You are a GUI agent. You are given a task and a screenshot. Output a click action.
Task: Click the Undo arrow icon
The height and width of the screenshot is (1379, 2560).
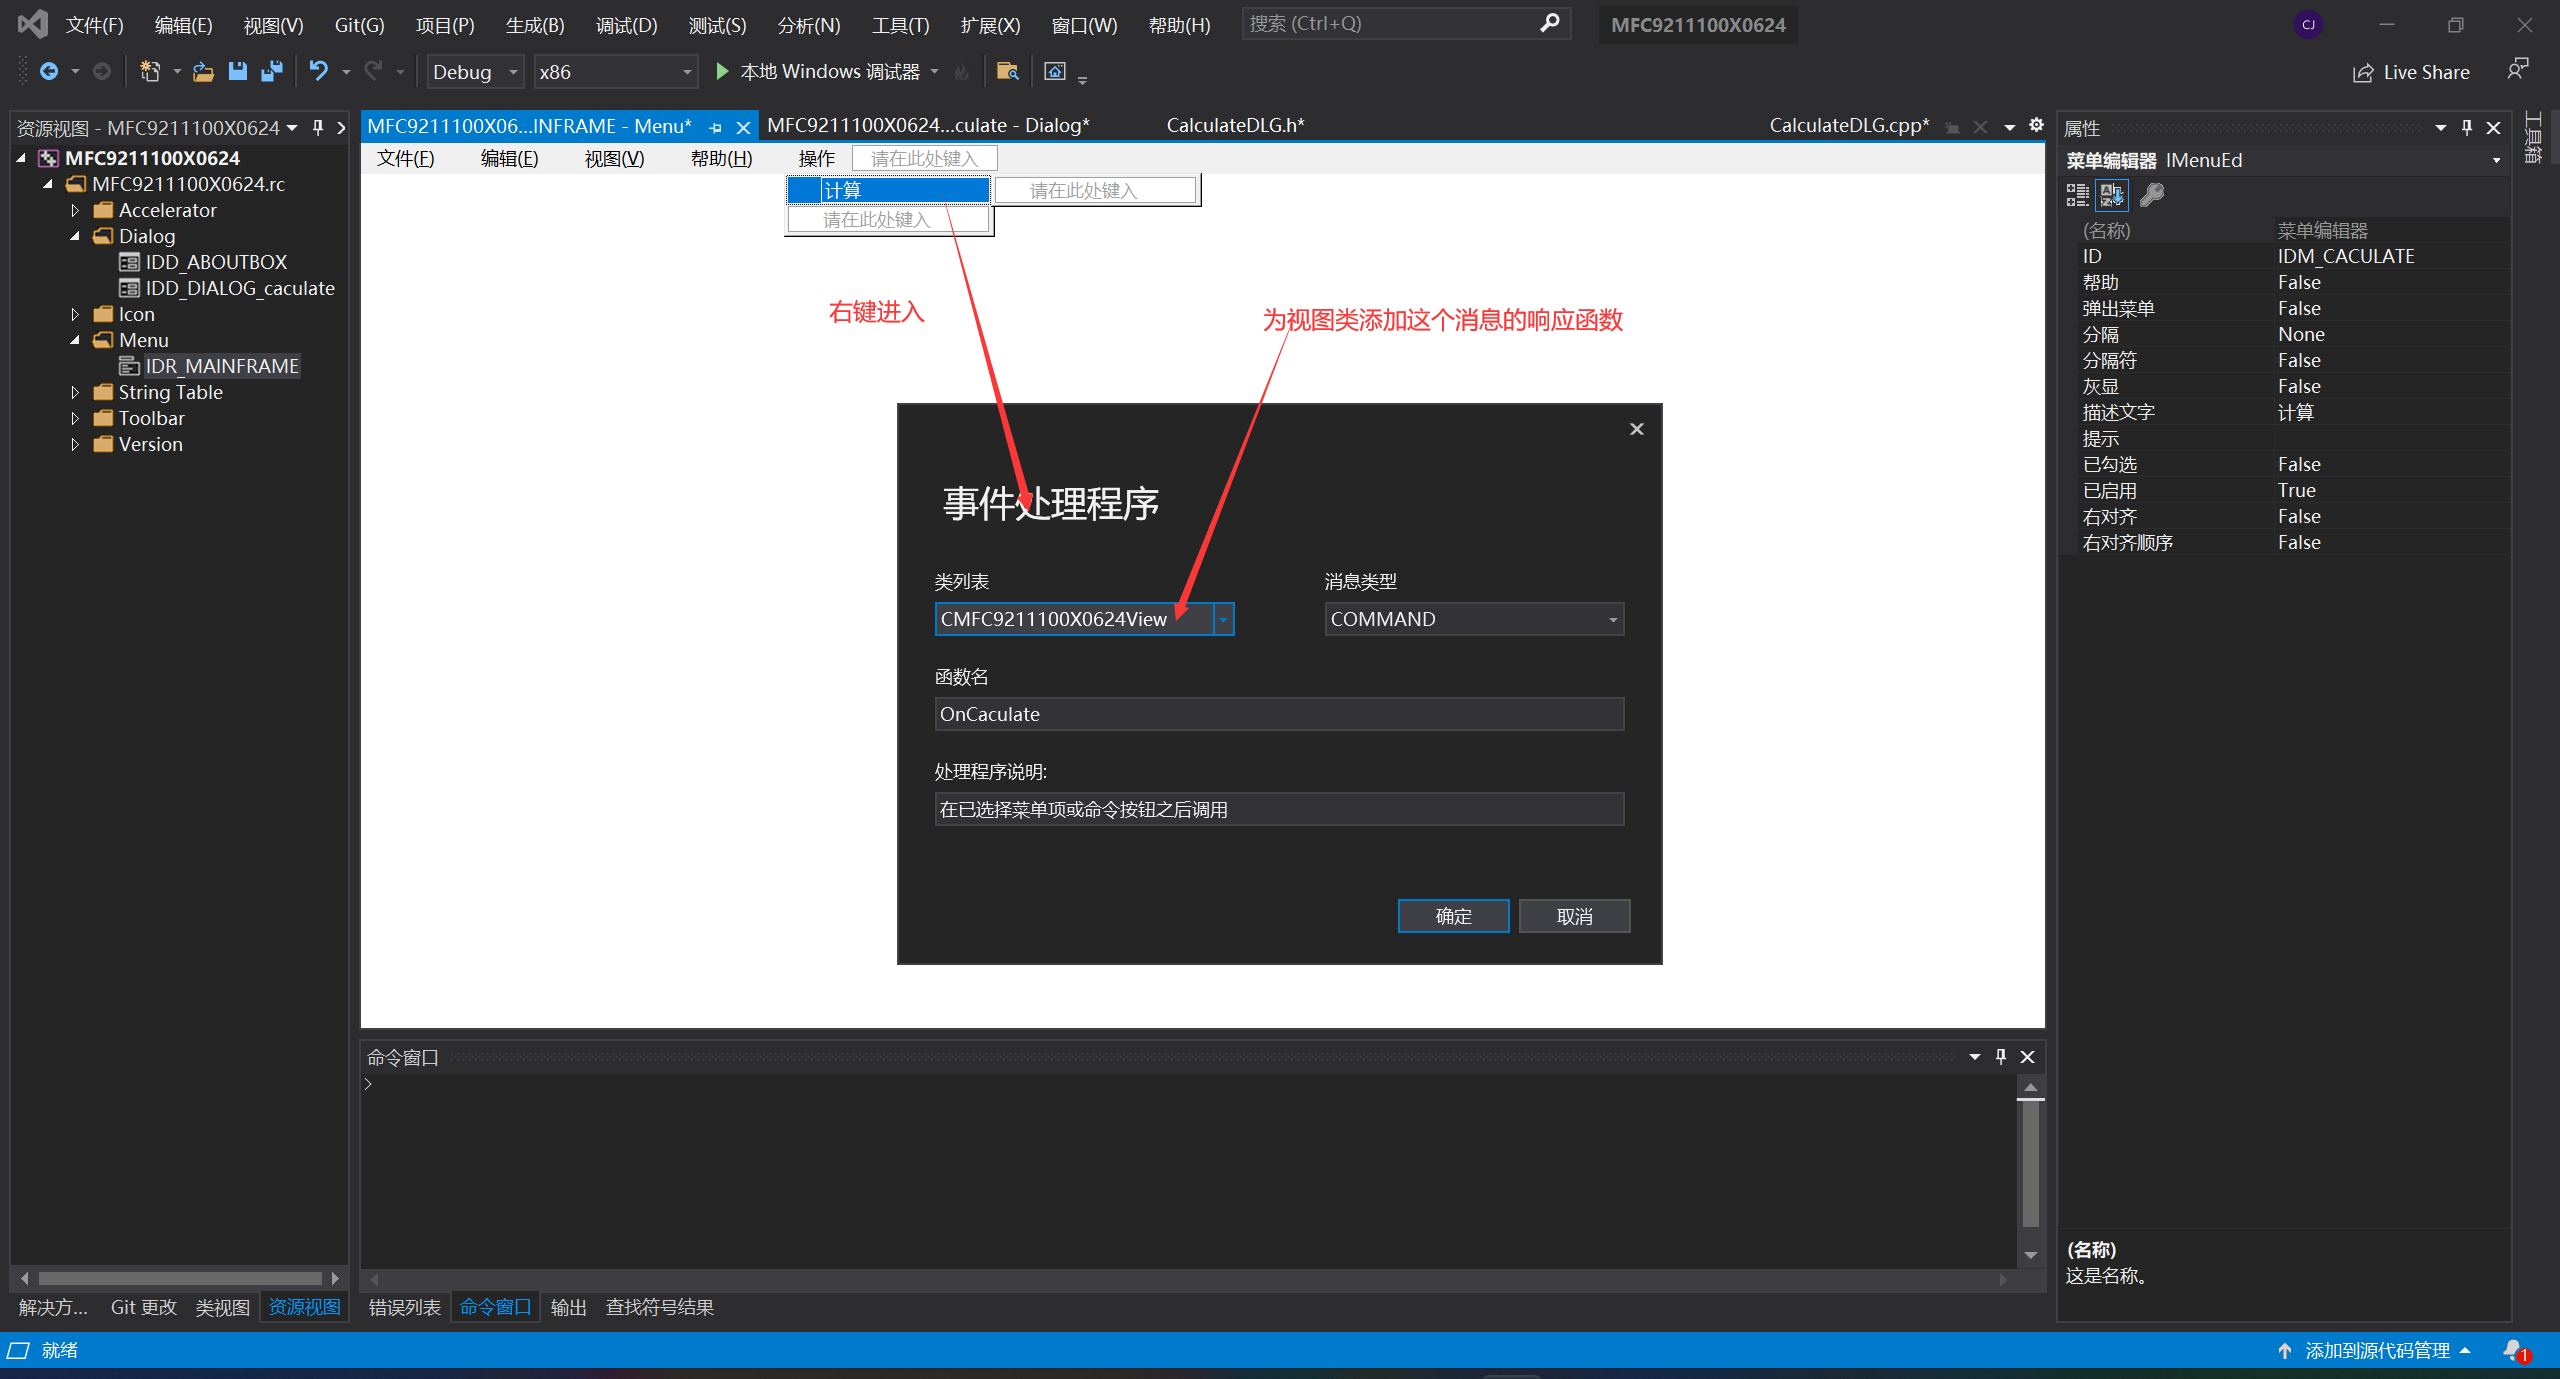(318, 71)
